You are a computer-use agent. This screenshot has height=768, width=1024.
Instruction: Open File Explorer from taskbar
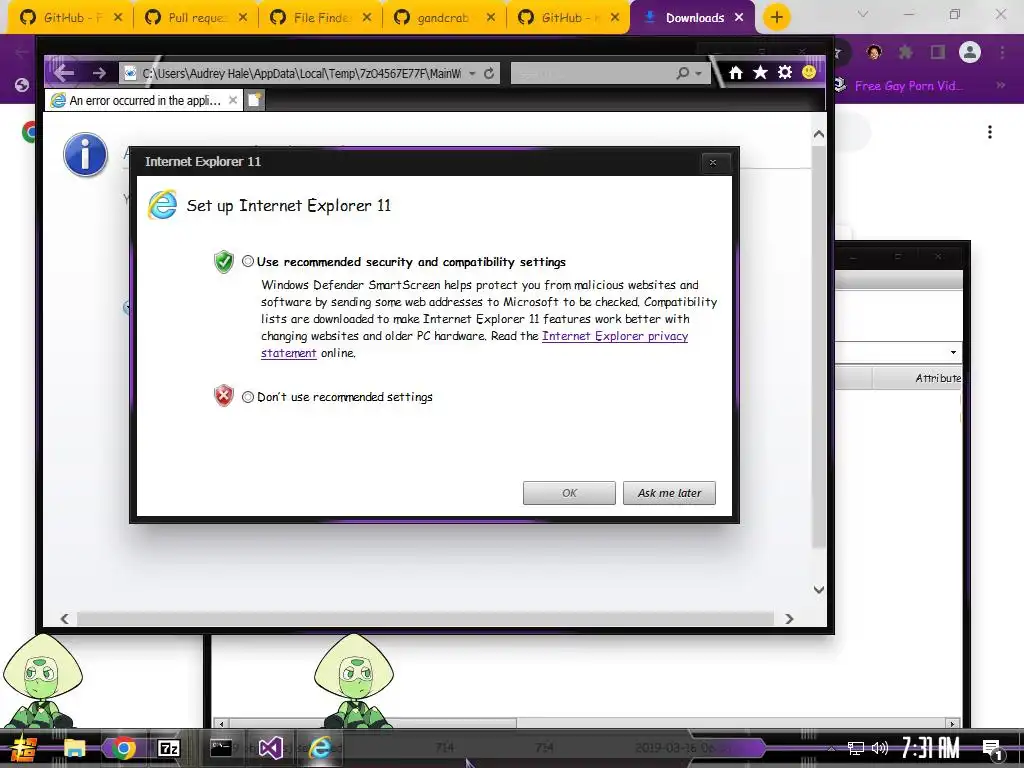[x=74, y=748]
